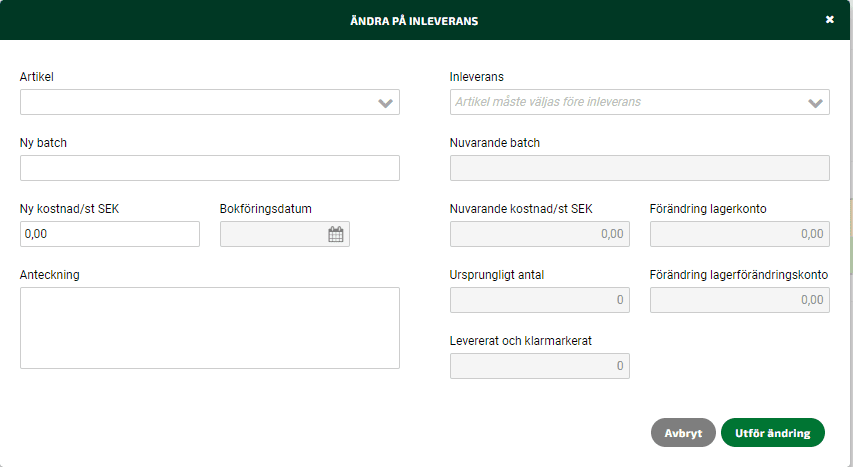
Task: Confirm with the Utför ändring button
Action: (x=772, y=433)
